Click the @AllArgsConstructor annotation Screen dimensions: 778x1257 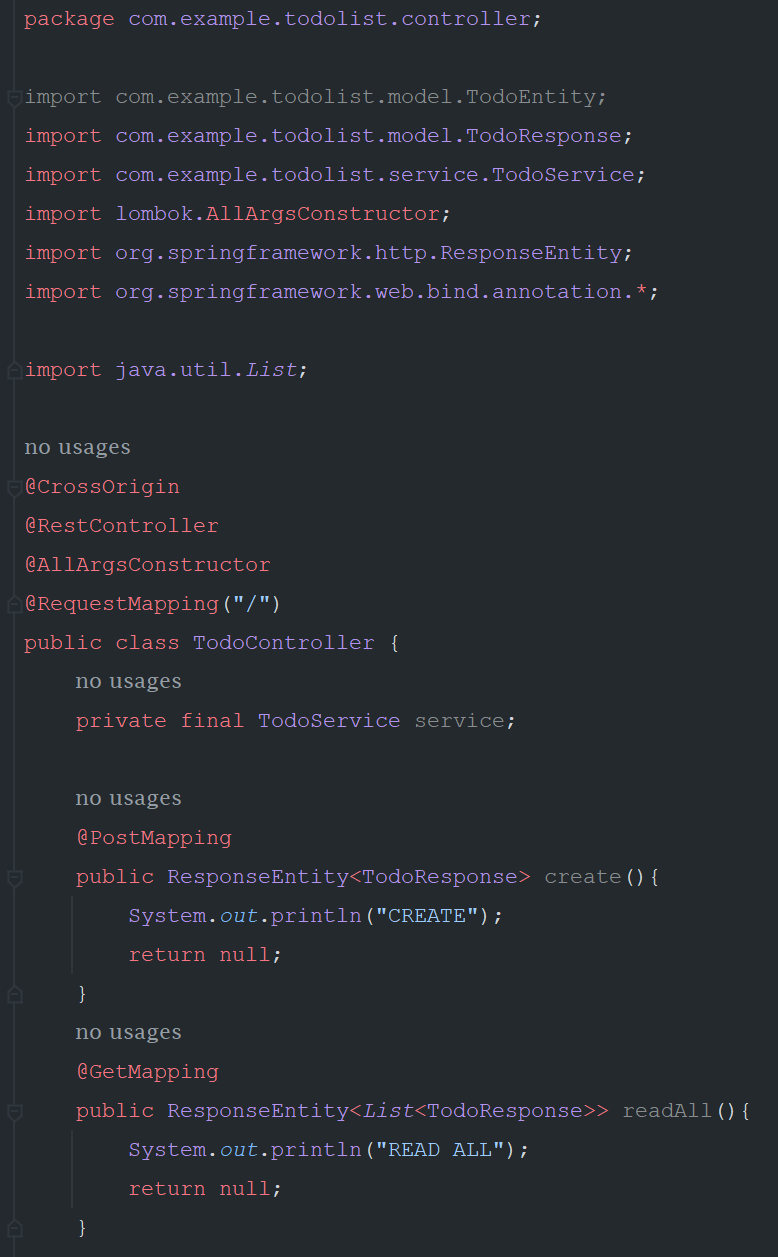point(147,564)
